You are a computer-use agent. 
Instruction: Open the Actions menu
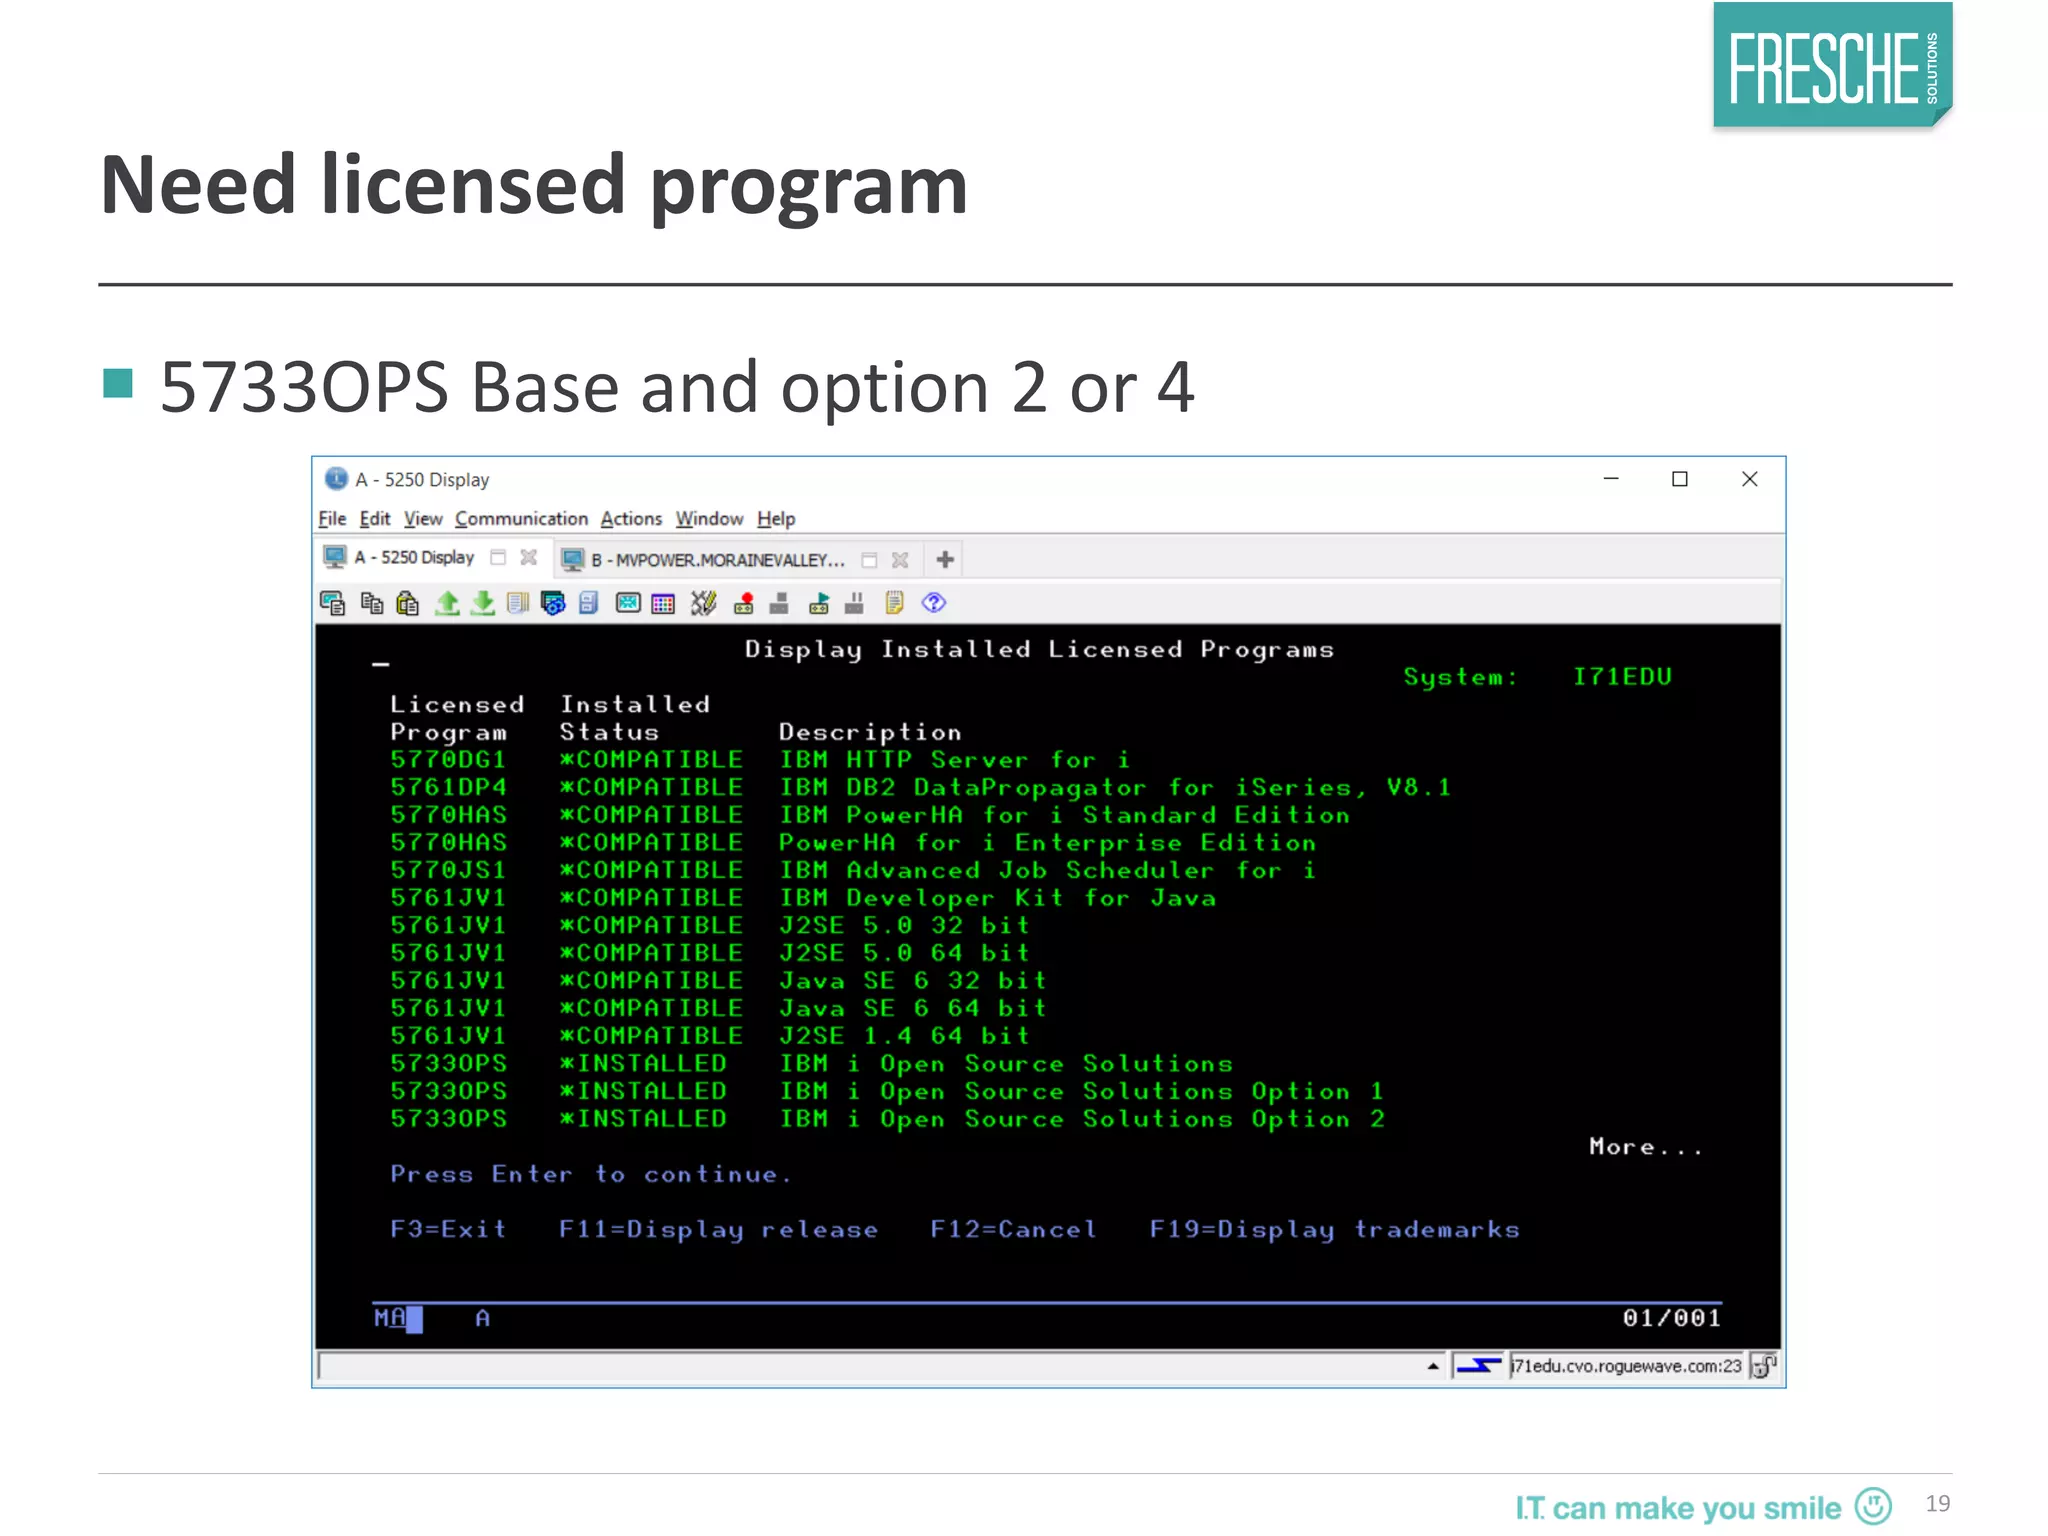click(631, 519)
